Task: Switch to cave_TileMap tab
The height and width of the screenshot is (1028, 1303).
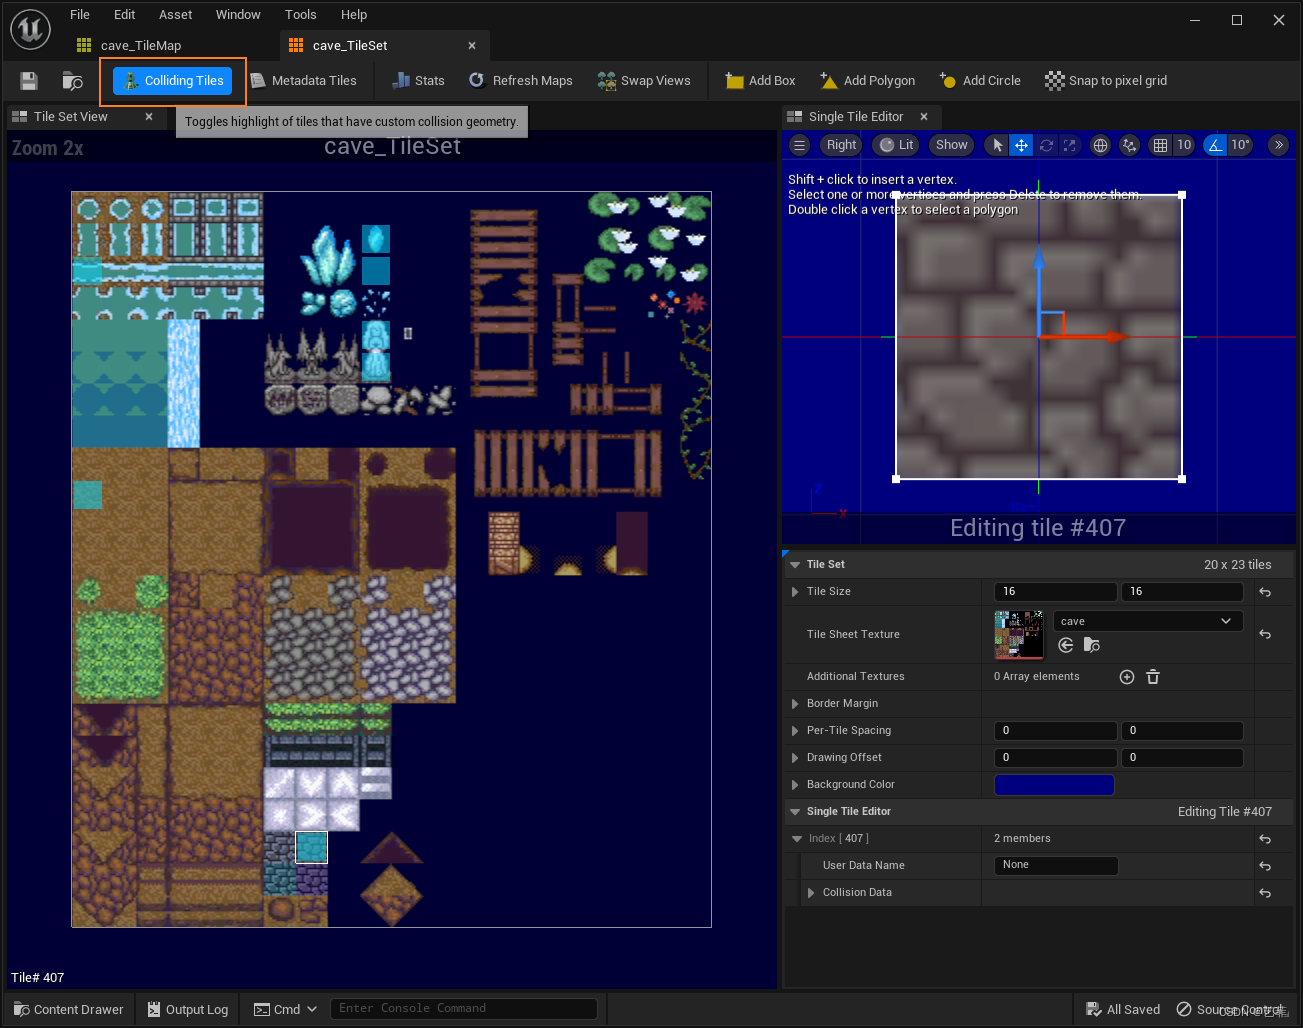Action: (x=140, y=46)
